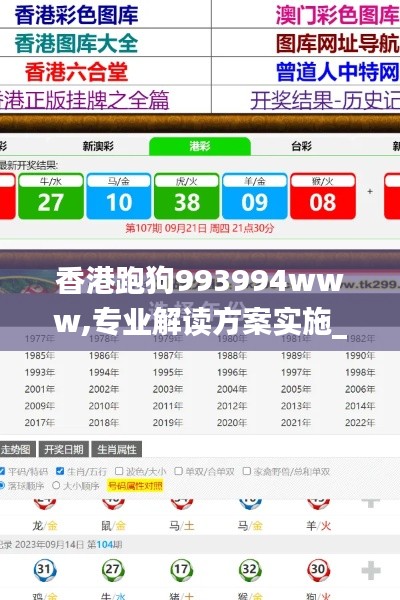
Task: Click the blue number 10 ball card
Action: [119, 196]
